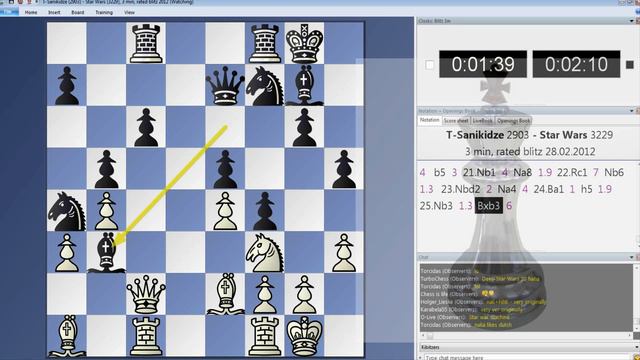640x360 pixels.
Task: Select the black bishop on b3
Action: pyautogui.click(x=106, y=252)
